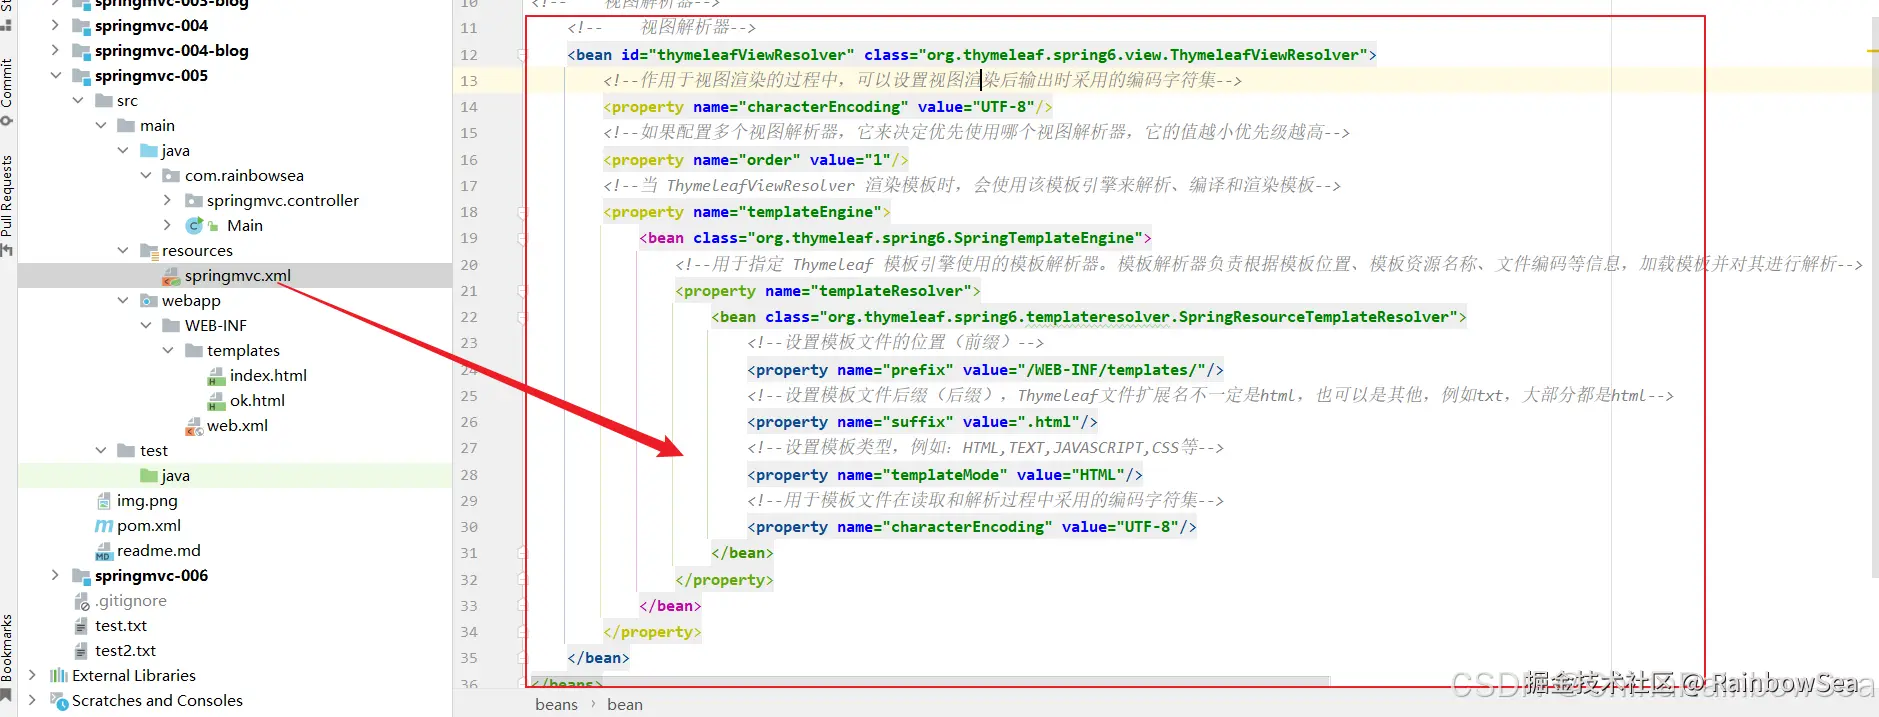Screen dimensions: 1879x717
Task: Click the webapp folder icon
Action: pyautogui.click(x=149, y=301)
